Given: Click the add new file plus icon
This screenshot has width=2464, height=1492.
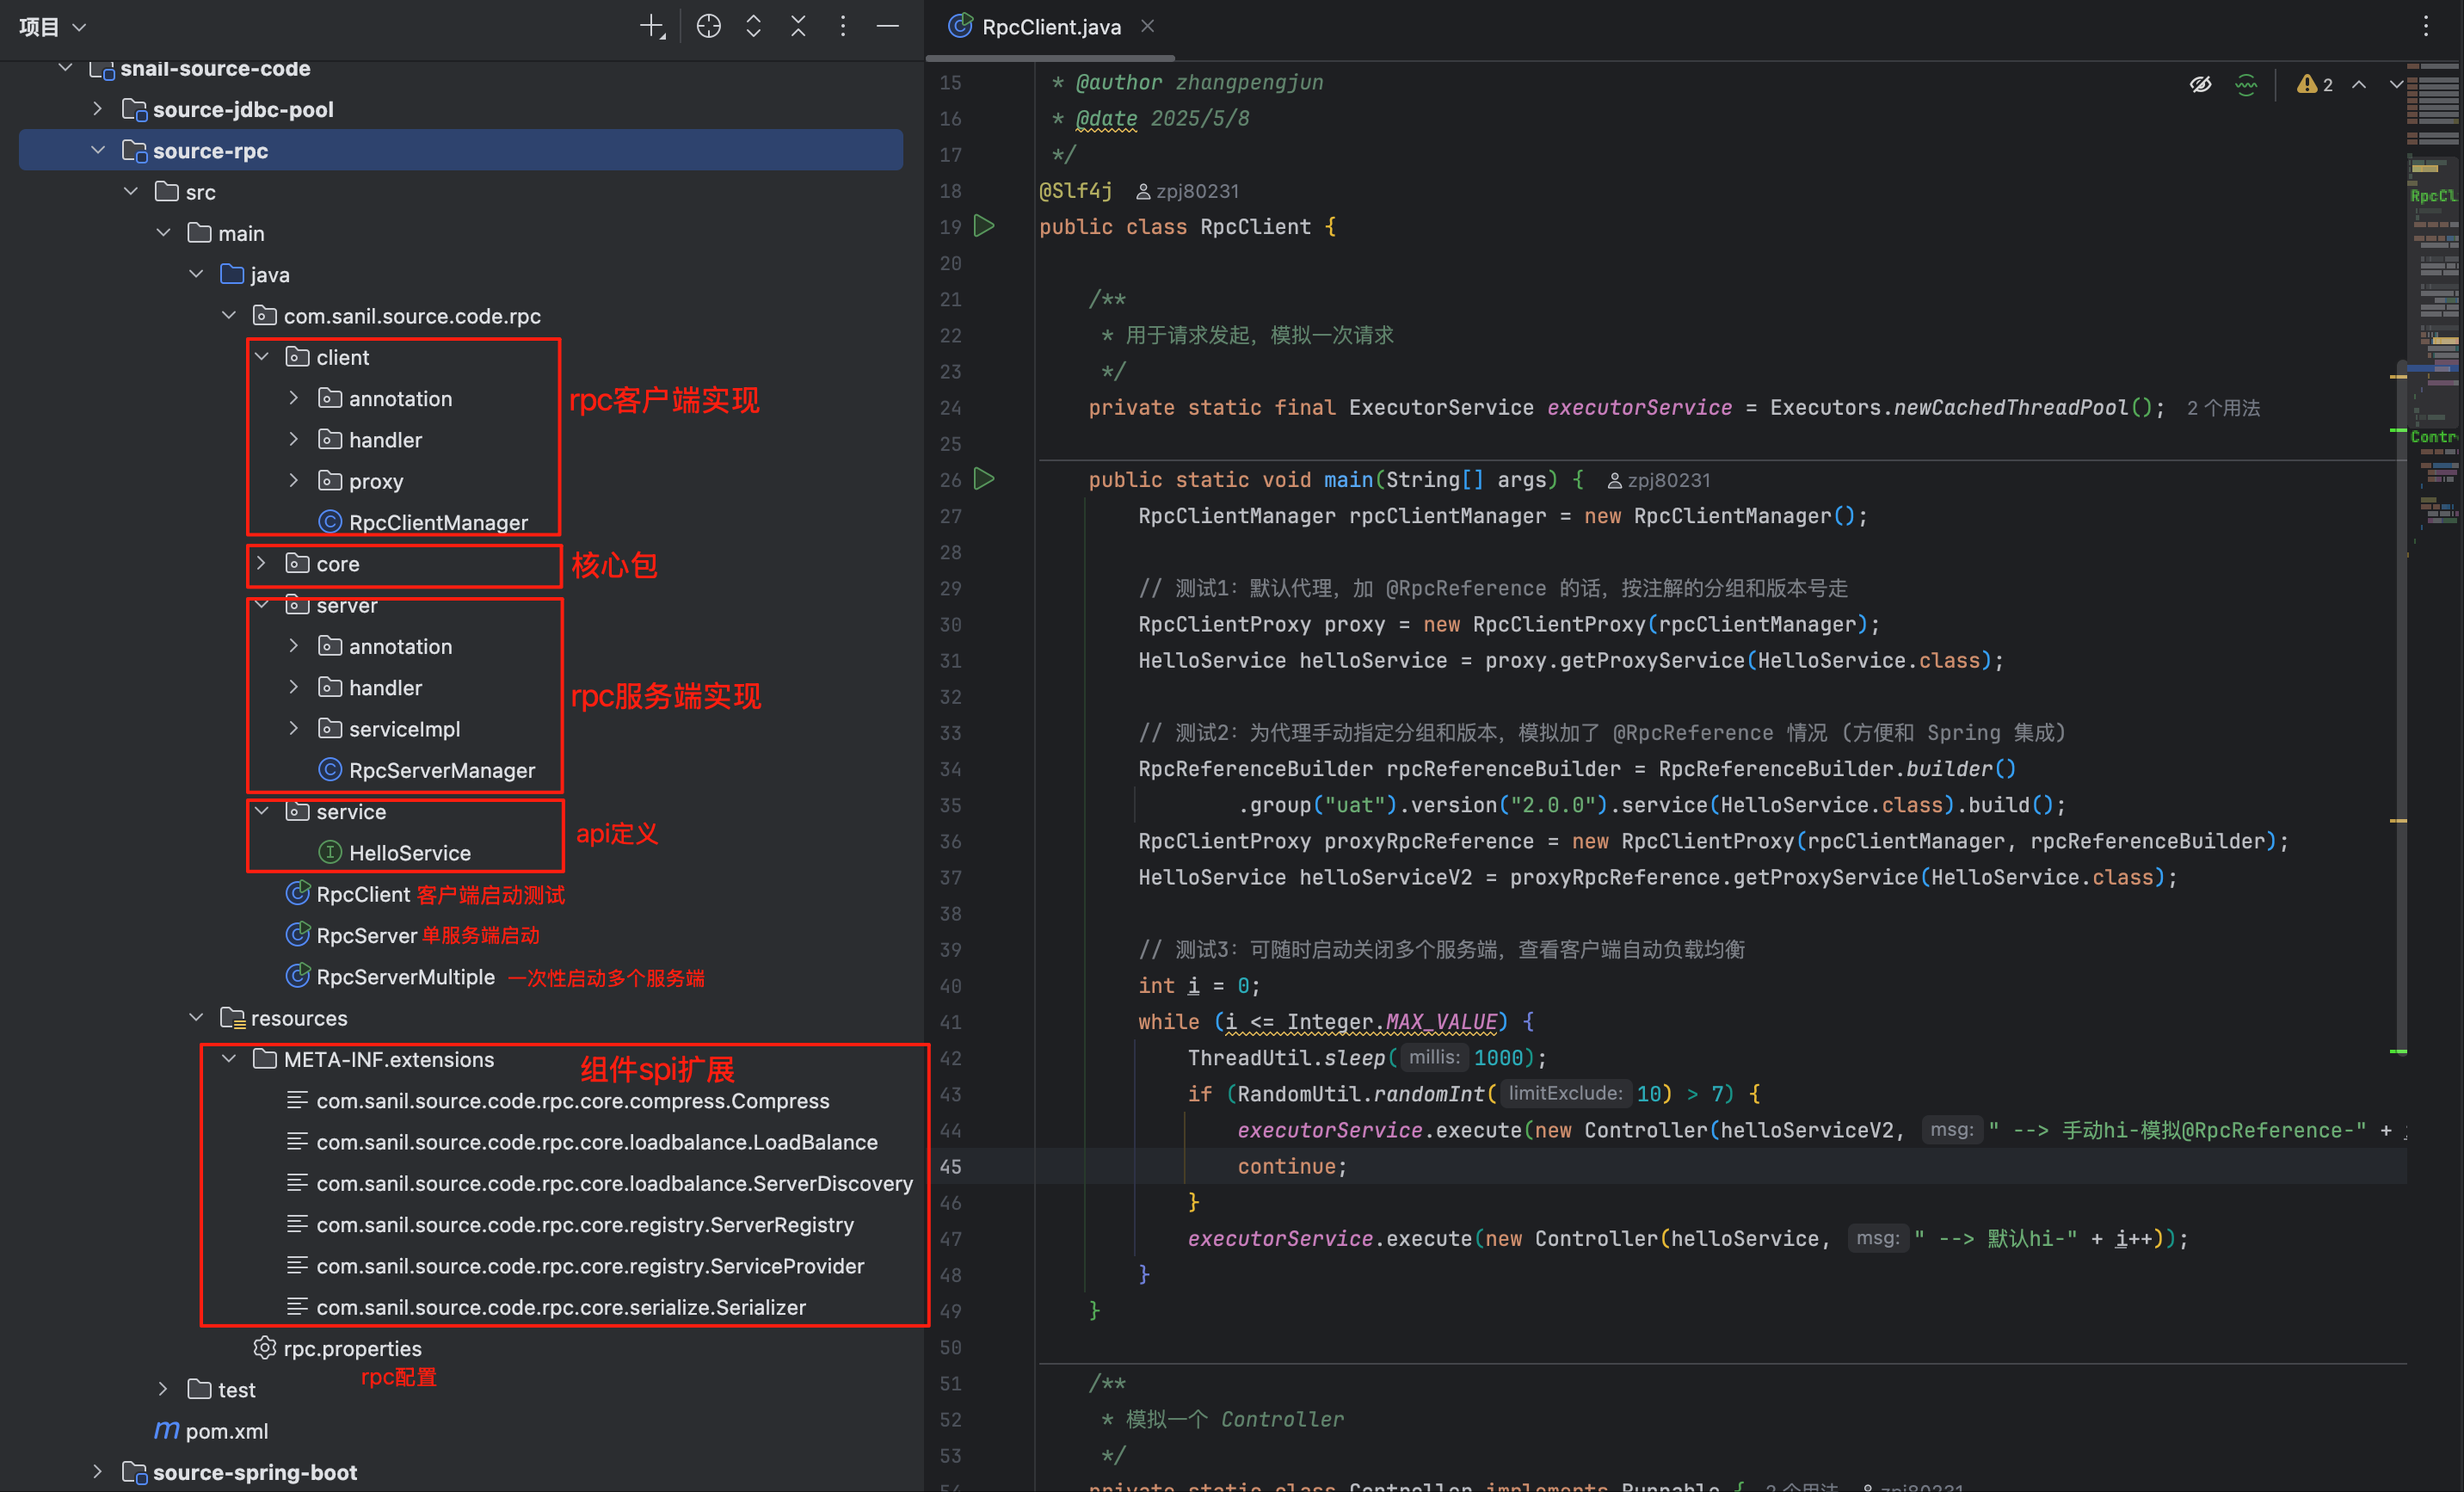Looking at the screenshot, I should (652, 26).
